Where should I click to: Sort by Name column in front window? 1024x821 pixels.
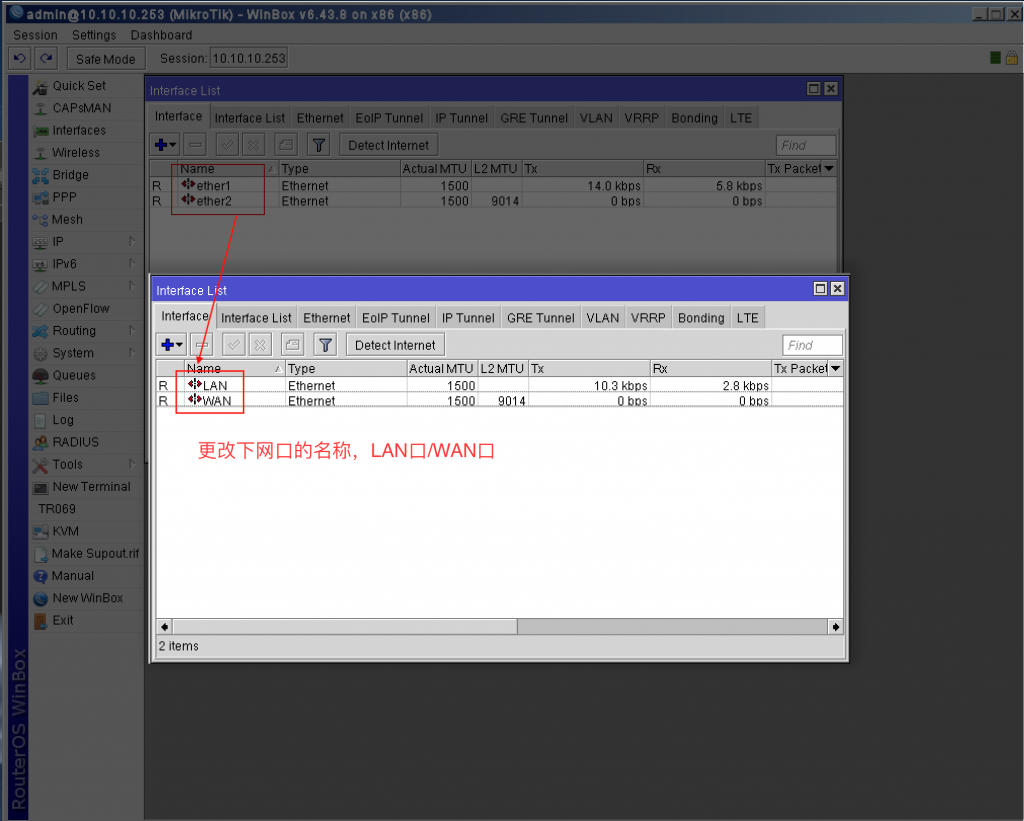(x=234, y=368)
